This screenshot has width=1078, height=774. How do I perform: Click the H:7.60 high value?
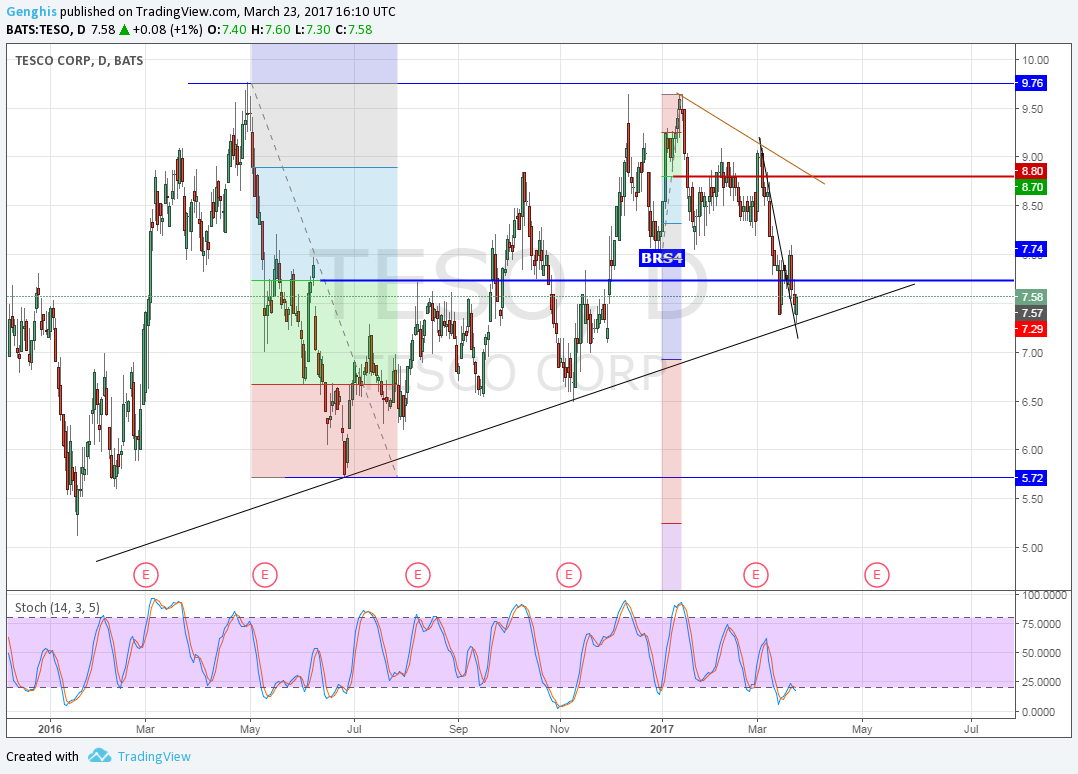click(x=270, y=30)
